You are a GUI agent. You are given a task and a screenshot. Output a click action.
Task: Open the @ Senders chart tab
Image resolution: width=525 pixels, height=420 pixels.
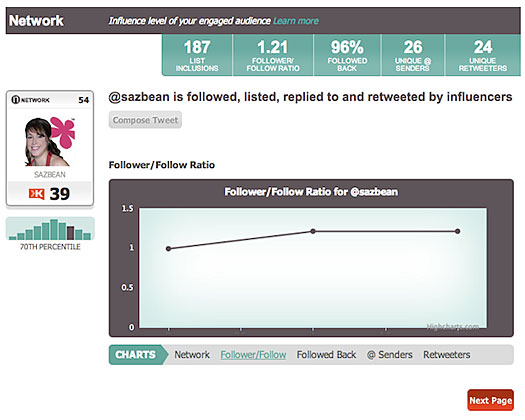coord(390,355)
